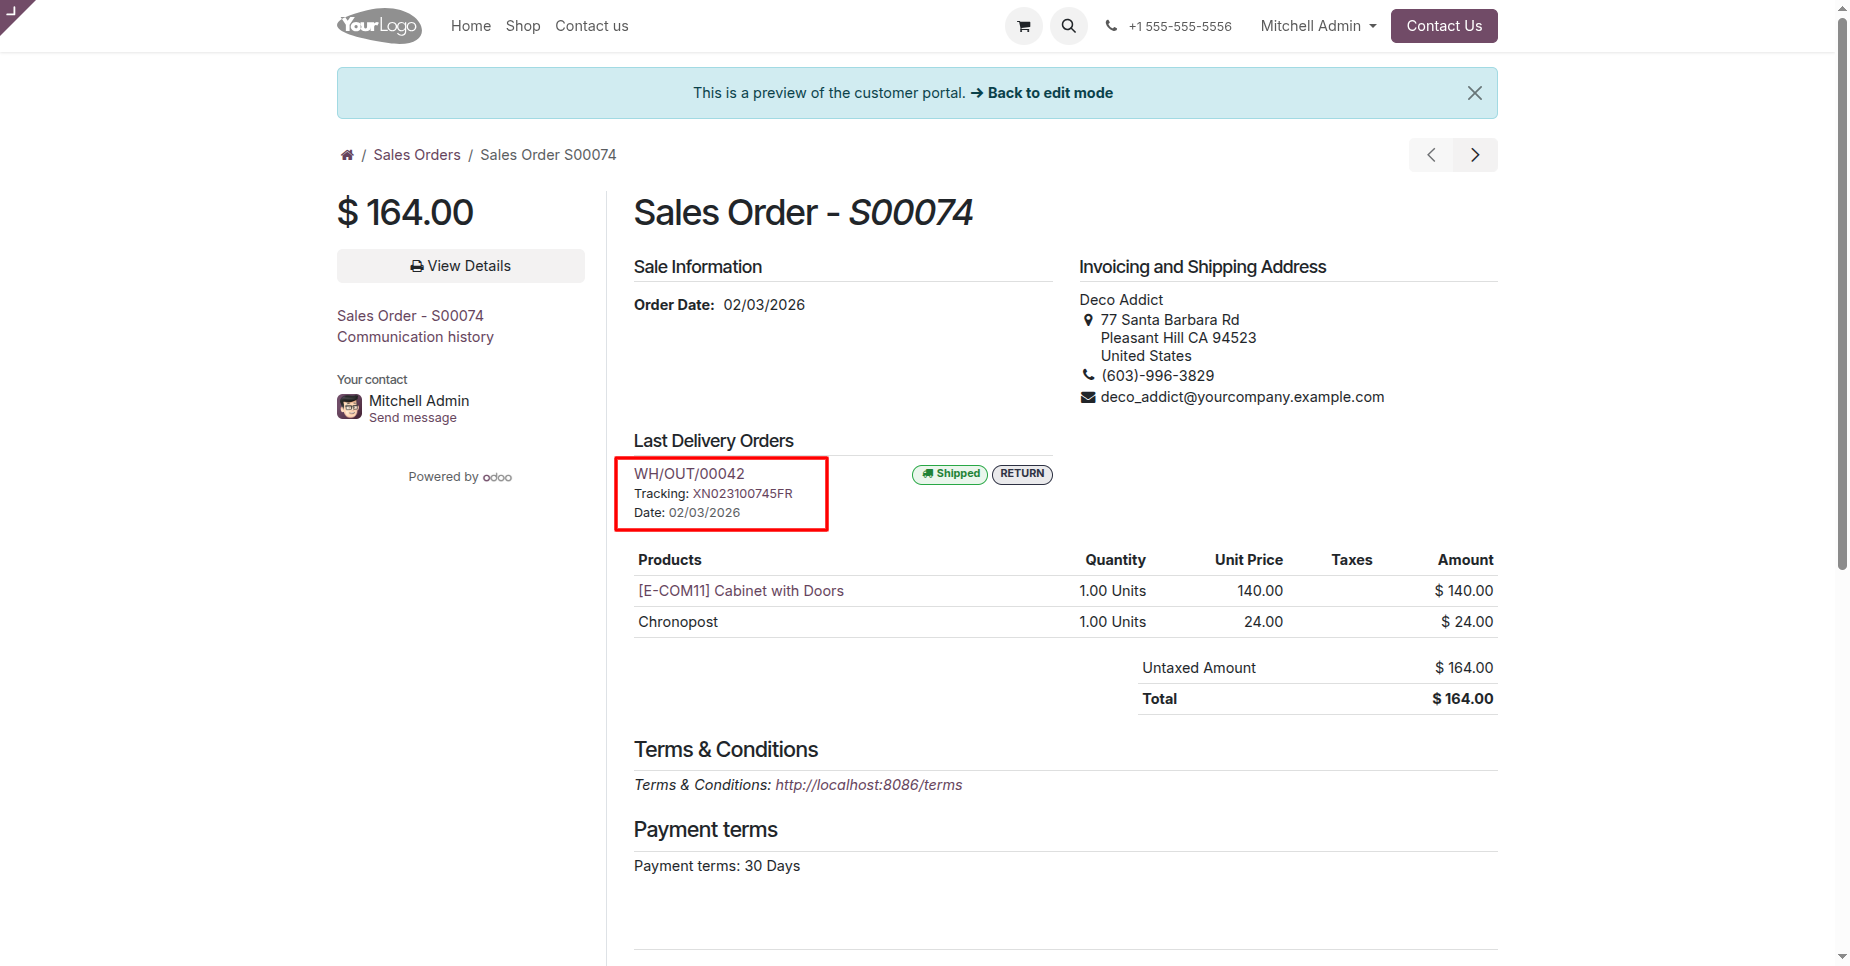Open the Home menu item
1850x966 pixels.
(471, 26)
